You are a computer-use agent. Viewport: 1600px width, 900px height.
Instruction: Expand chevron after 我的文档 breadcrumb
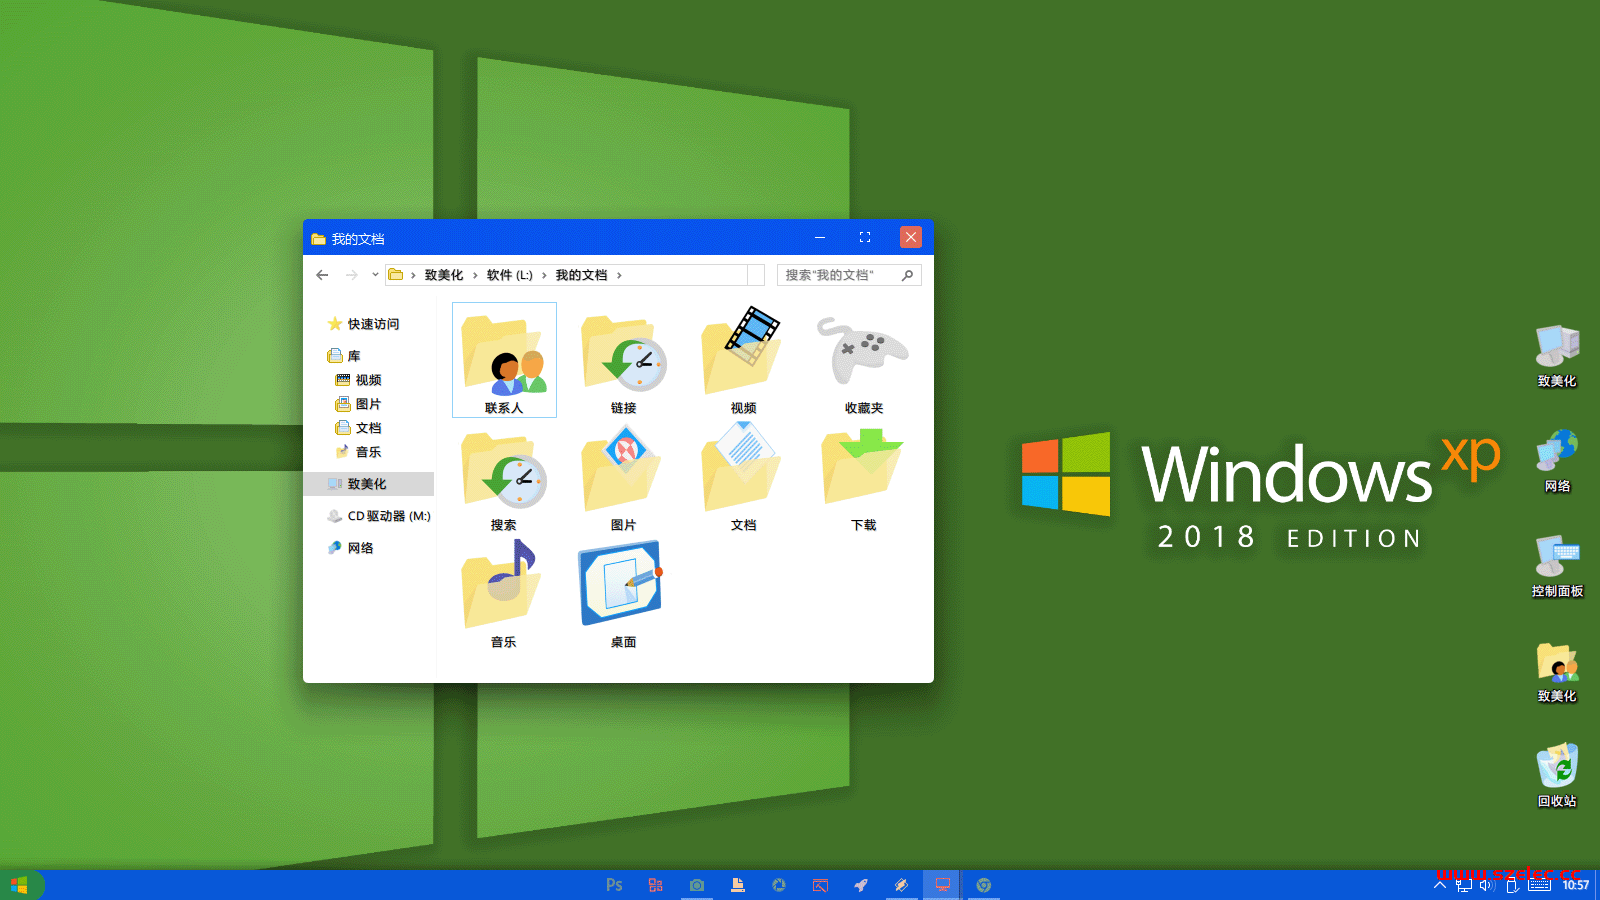[x=619, y=275]
